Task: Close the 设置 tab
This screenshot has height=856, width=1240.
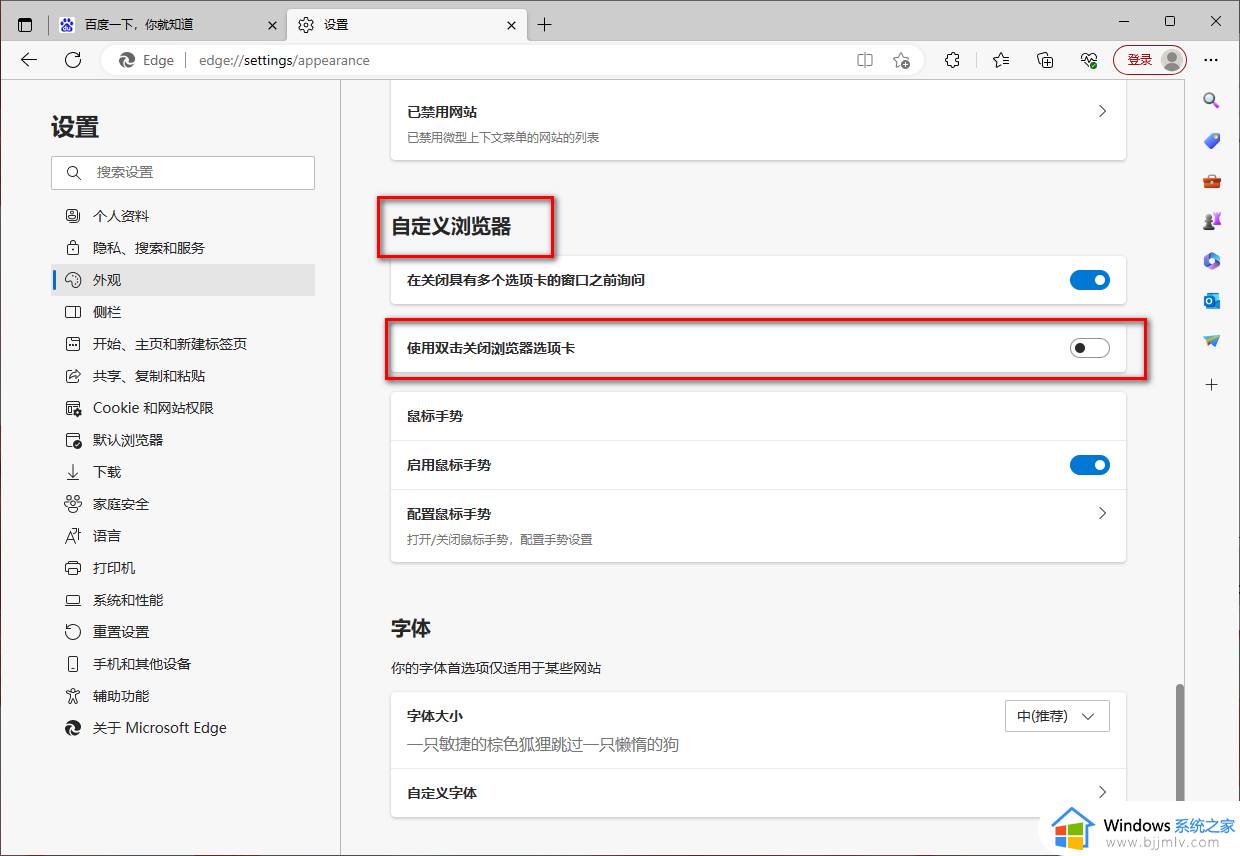Action: tap(512, 25)
